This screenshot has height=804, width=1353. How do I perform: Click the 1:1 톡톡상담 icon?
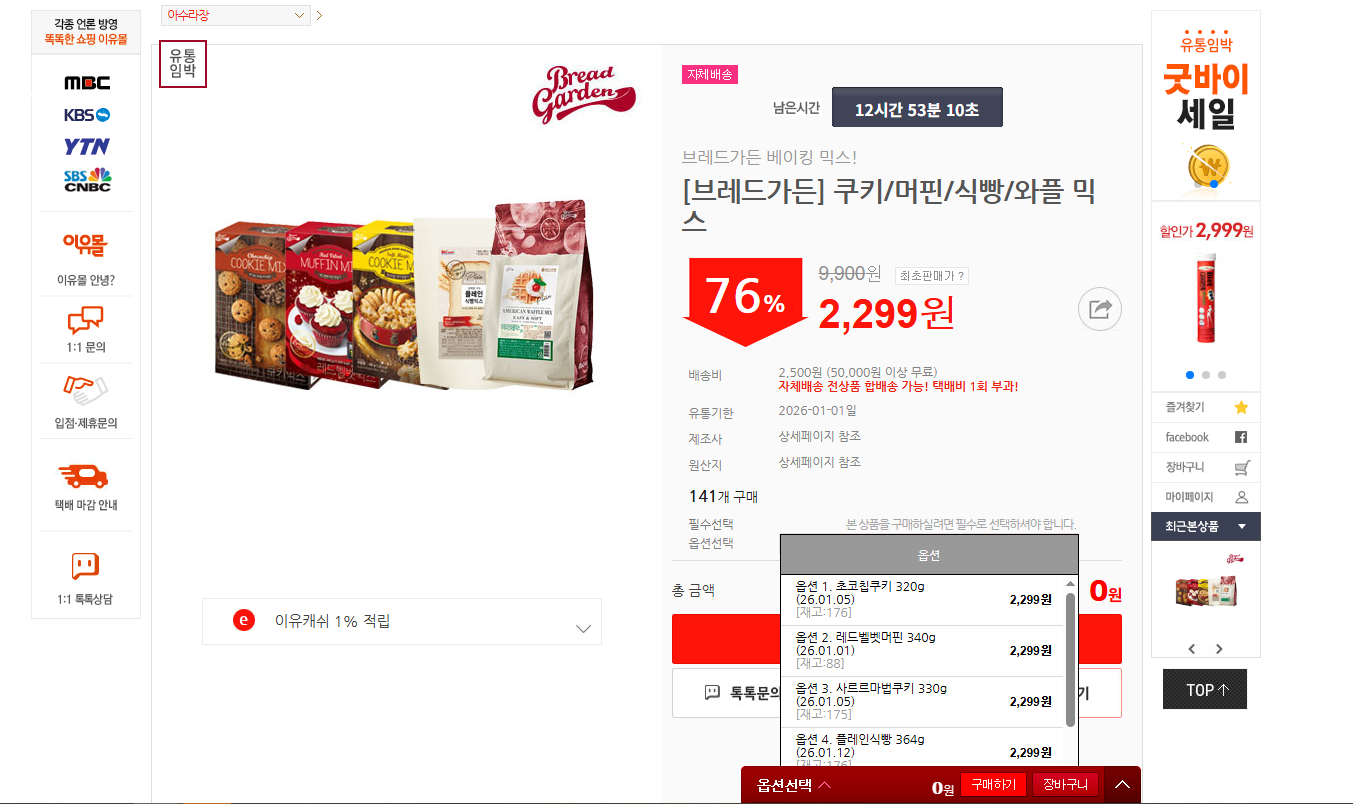pyautogui.click(x=86, y=566)
